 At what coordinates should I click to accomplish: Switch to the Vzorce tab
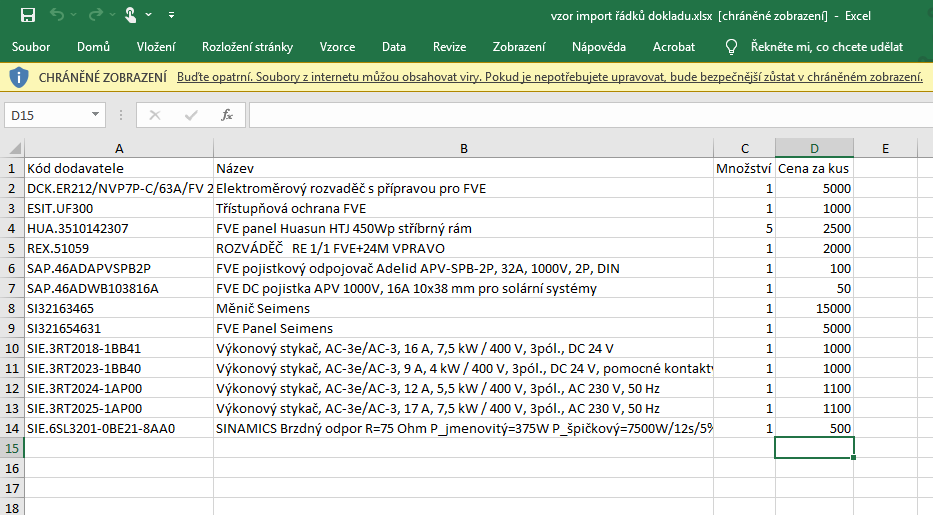tap(337, 47)
